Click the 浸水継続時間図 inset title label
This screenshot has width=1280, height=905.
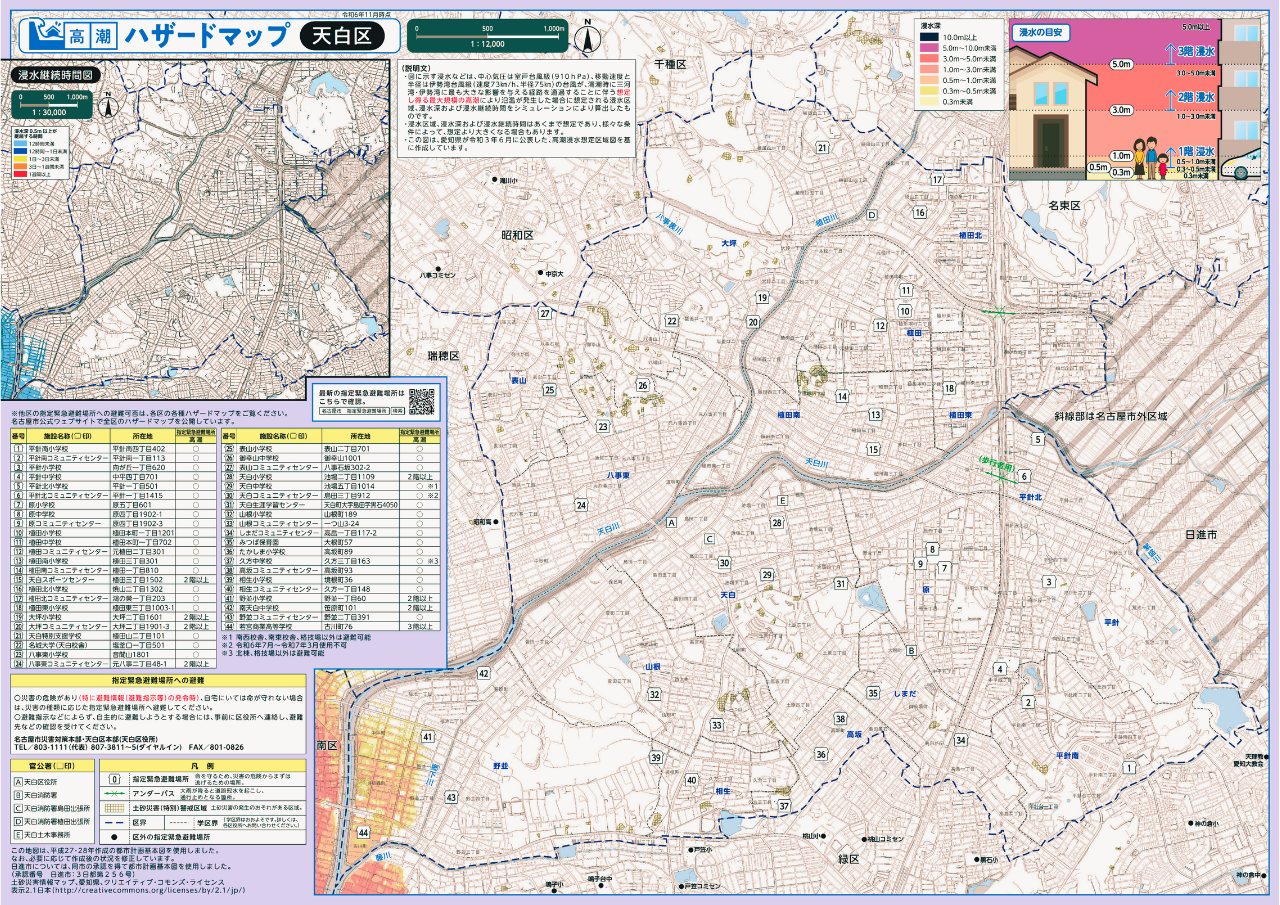pyautogui.click(x=55, y=75)
